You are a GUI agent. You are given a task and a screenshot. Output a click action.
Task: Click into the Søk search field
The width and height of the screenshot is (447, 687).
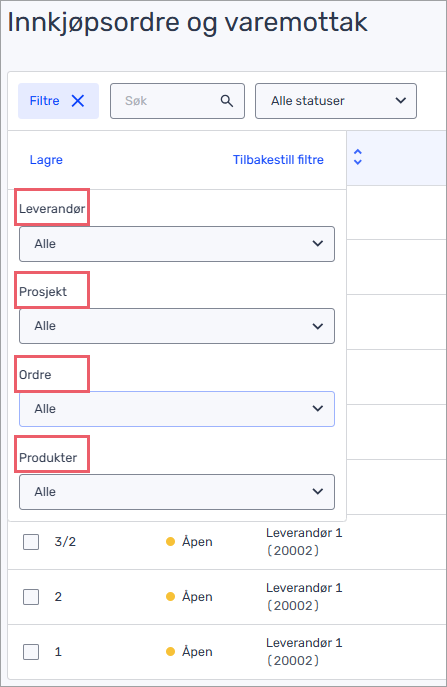point(177,101)
